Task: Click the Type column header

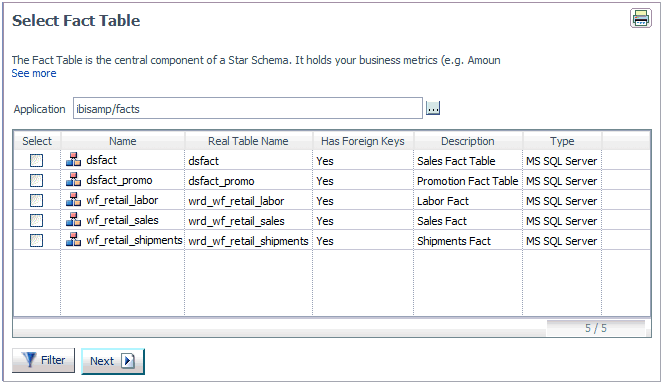Action: [562, 141]
